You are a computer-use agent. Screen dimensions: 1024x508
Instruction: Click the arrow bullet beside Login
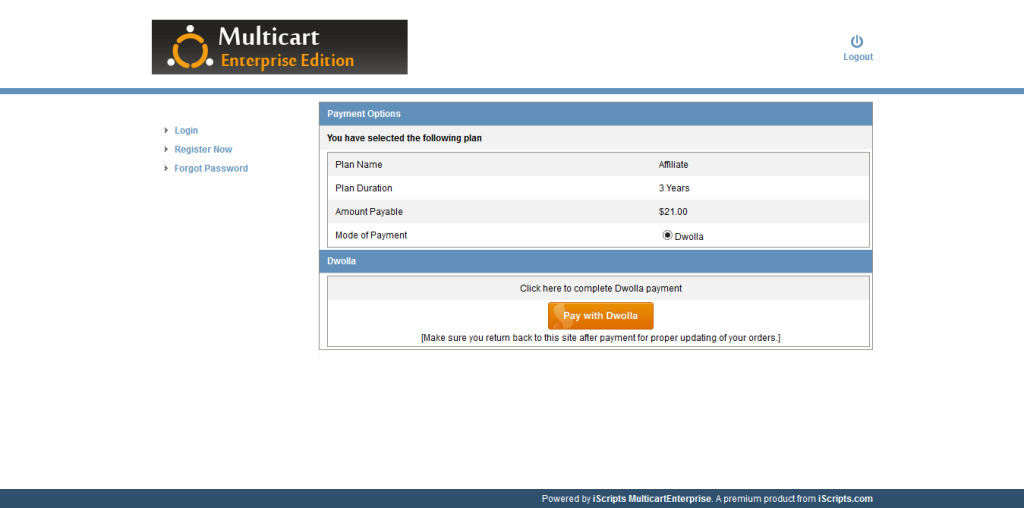(166, 130)
